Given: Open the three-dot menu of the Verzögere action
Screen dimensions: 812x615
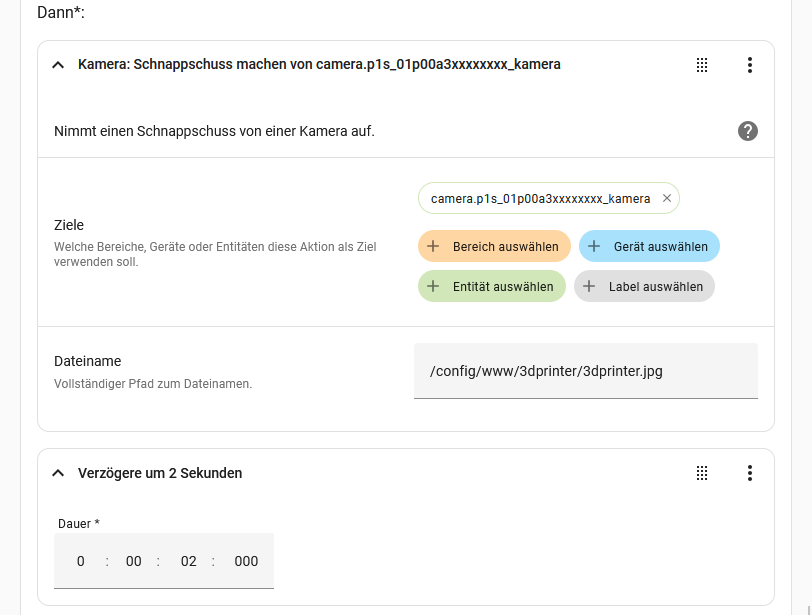Looking at the screenshot, I should coord(749,473).
